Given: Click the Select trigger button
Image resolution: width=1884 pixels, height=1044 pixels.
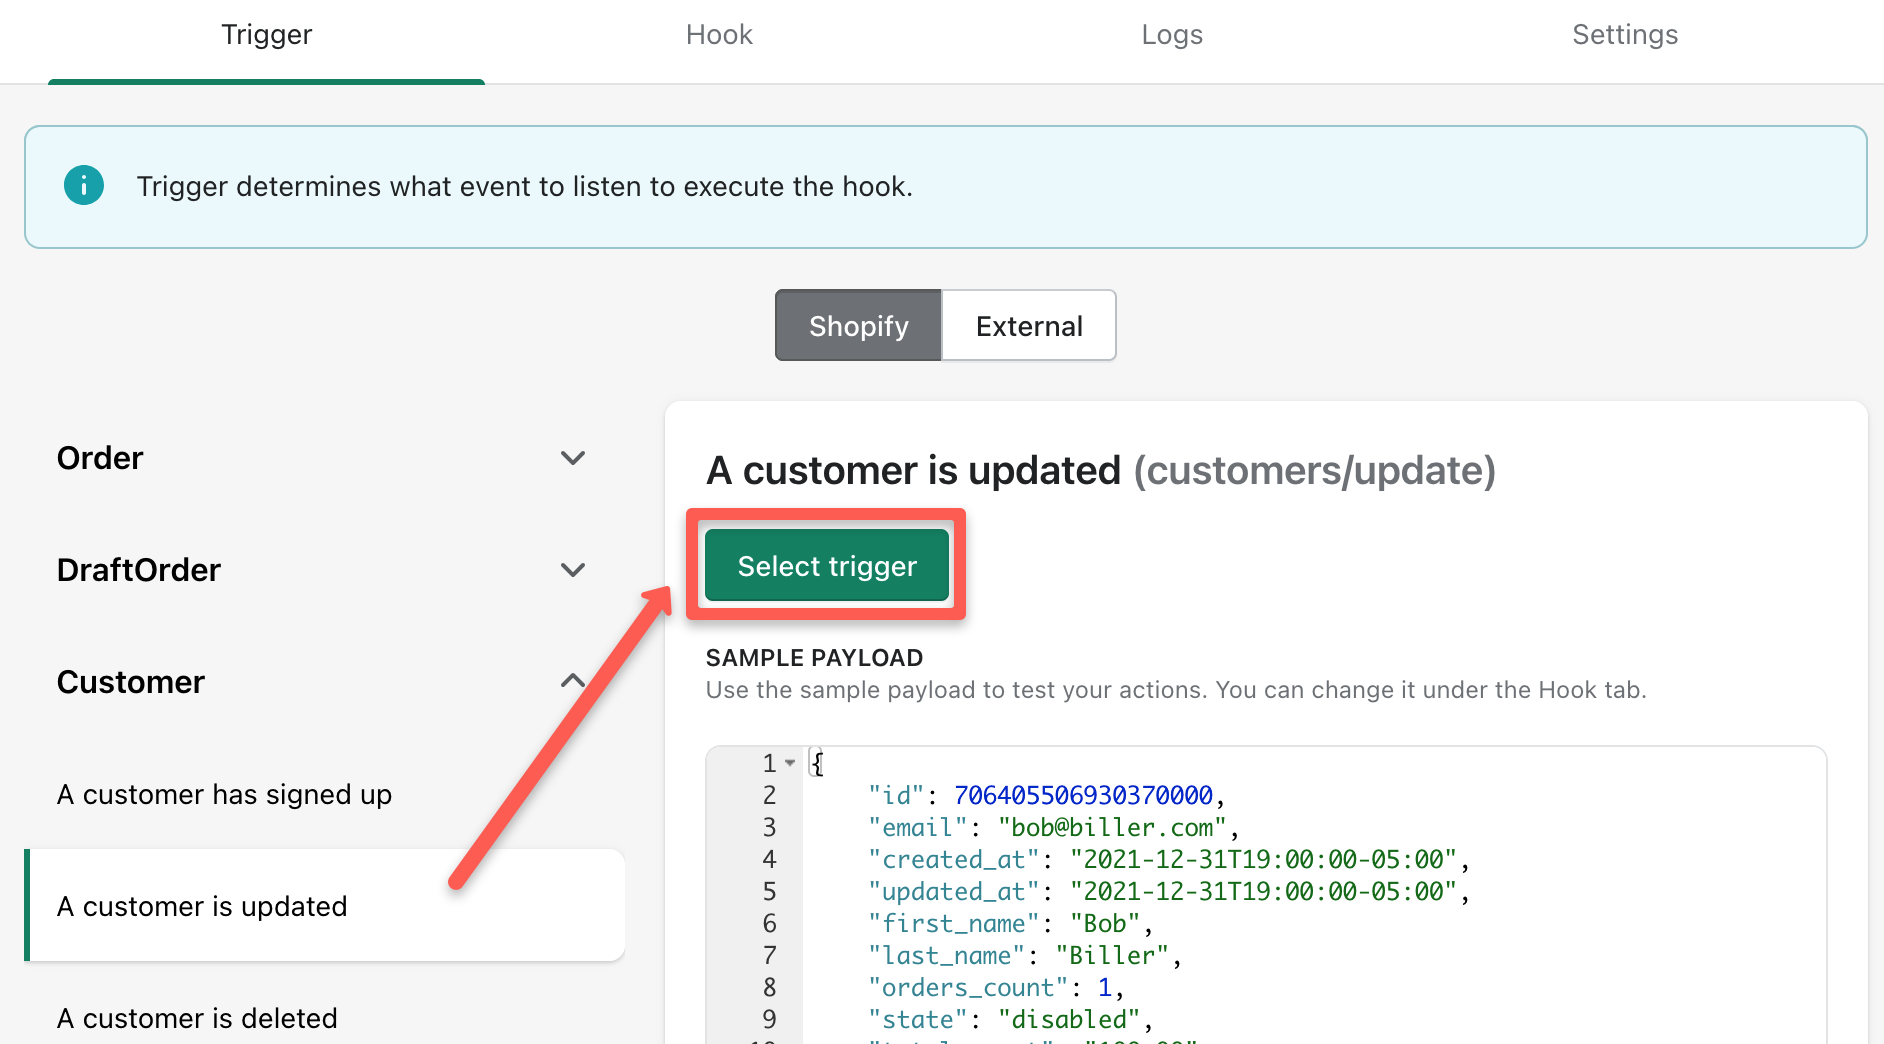Looking at the screenshot, I should (827, 566).
